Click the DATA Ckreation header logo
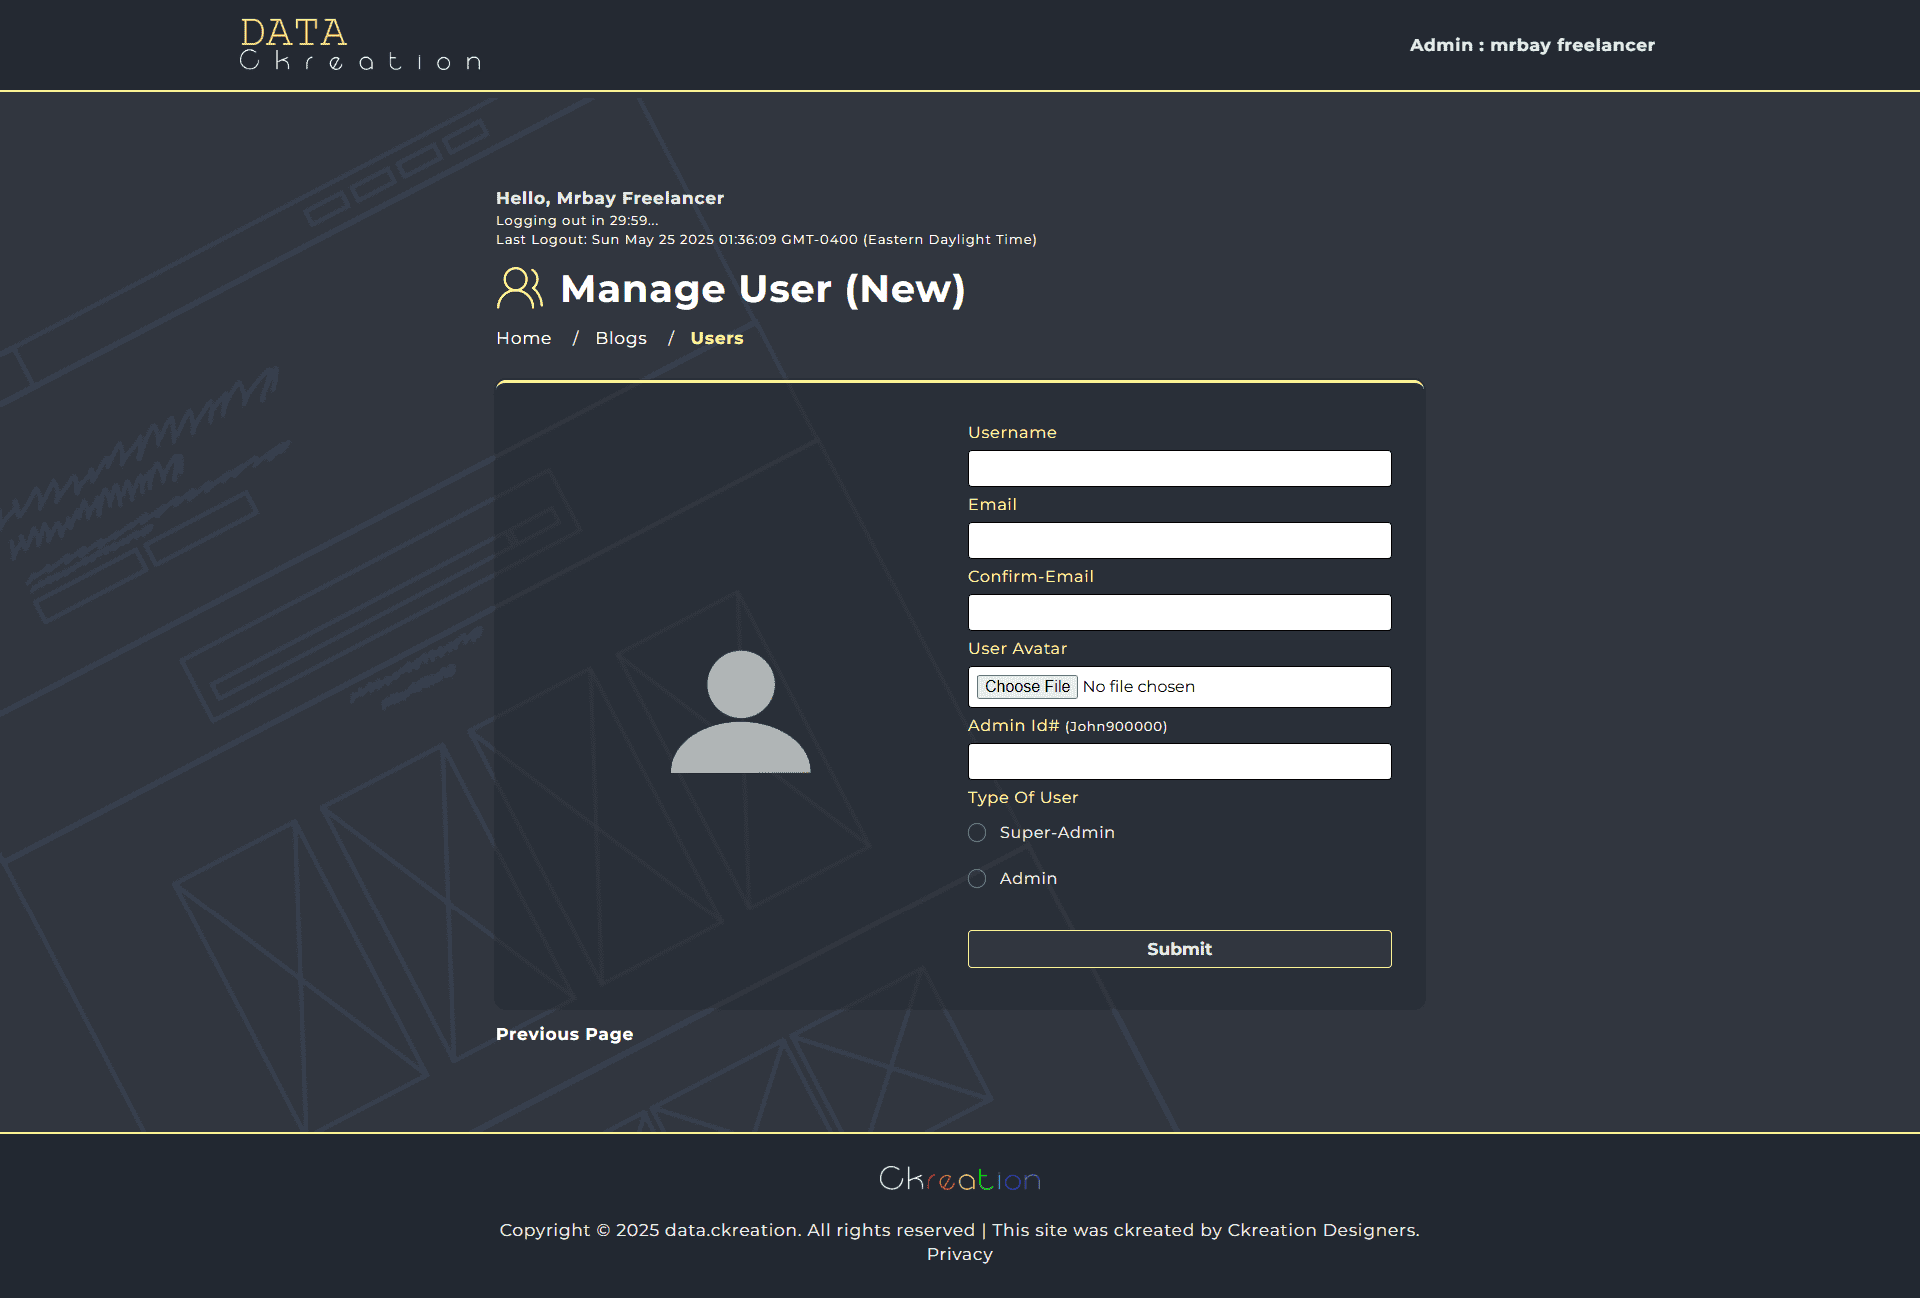Image resolution: width=1920 pixels, height=1299 pixels. (360, 45)
